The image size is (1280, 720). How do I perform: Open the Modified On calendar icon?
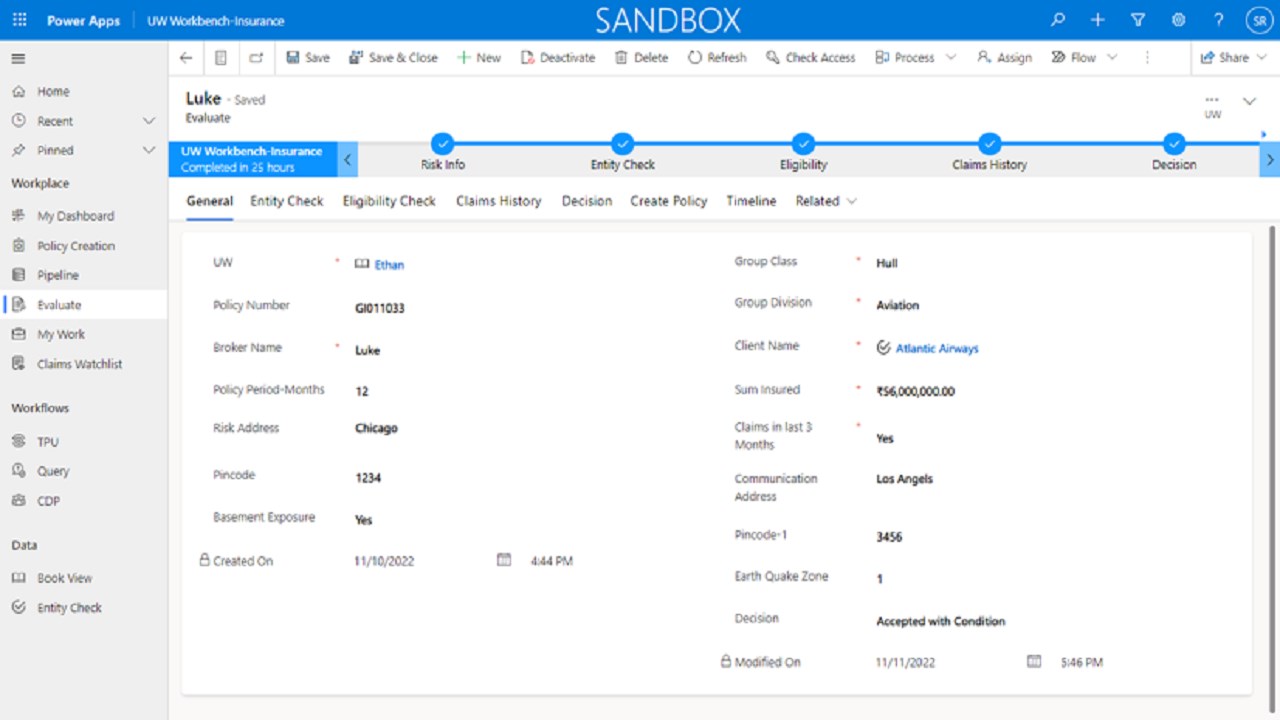tap(1034, 661)
